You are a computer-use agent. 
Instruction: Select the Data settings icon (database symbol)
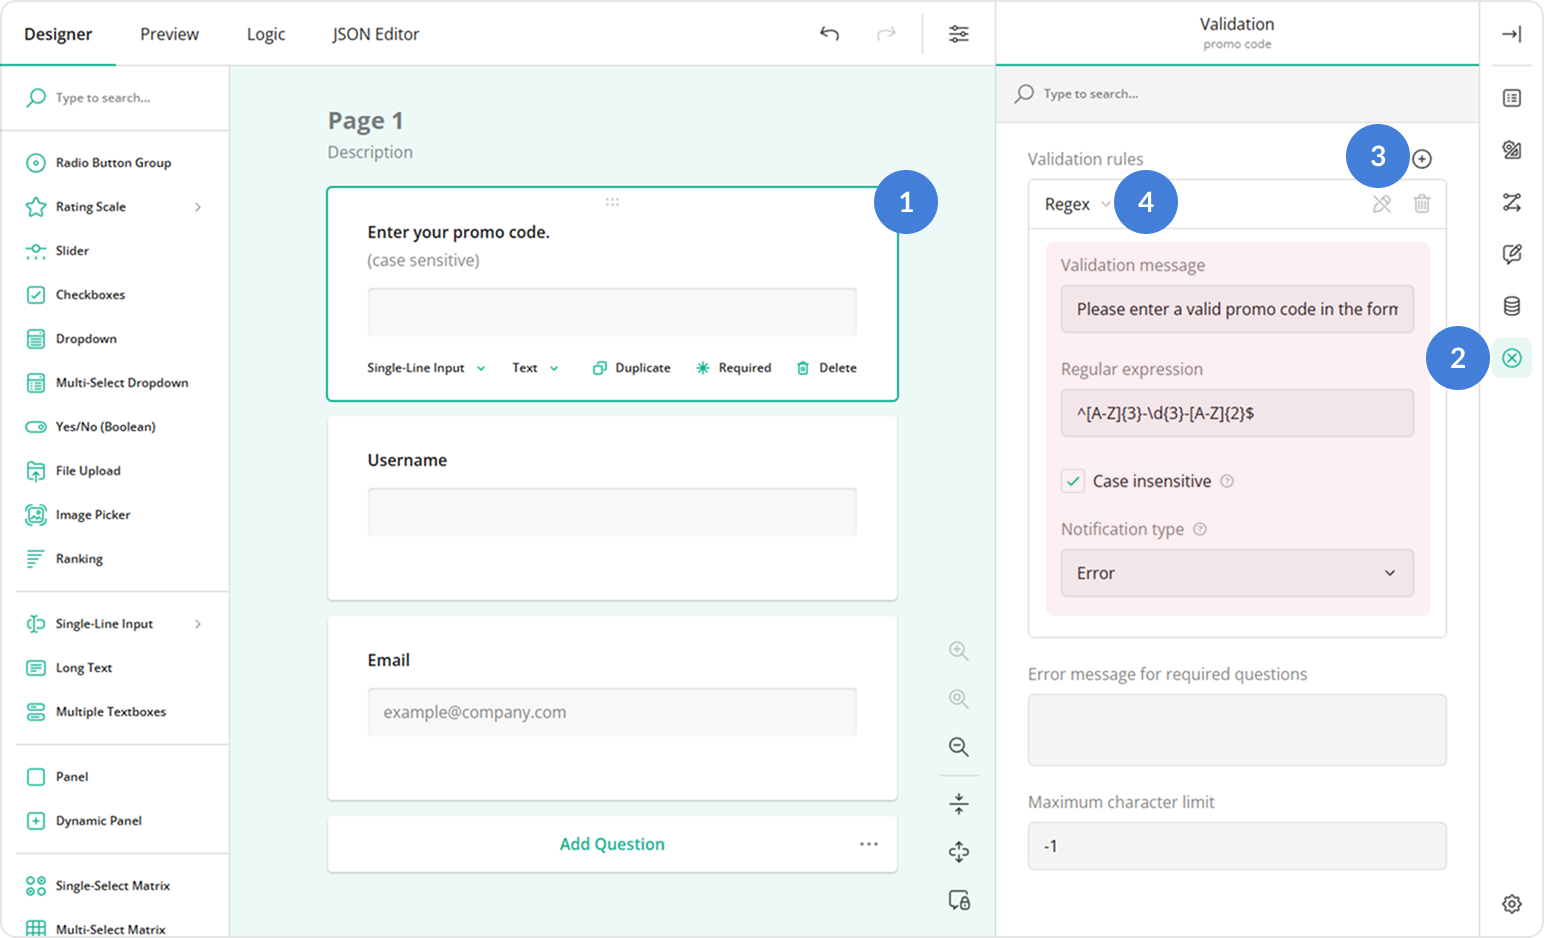1512,306
